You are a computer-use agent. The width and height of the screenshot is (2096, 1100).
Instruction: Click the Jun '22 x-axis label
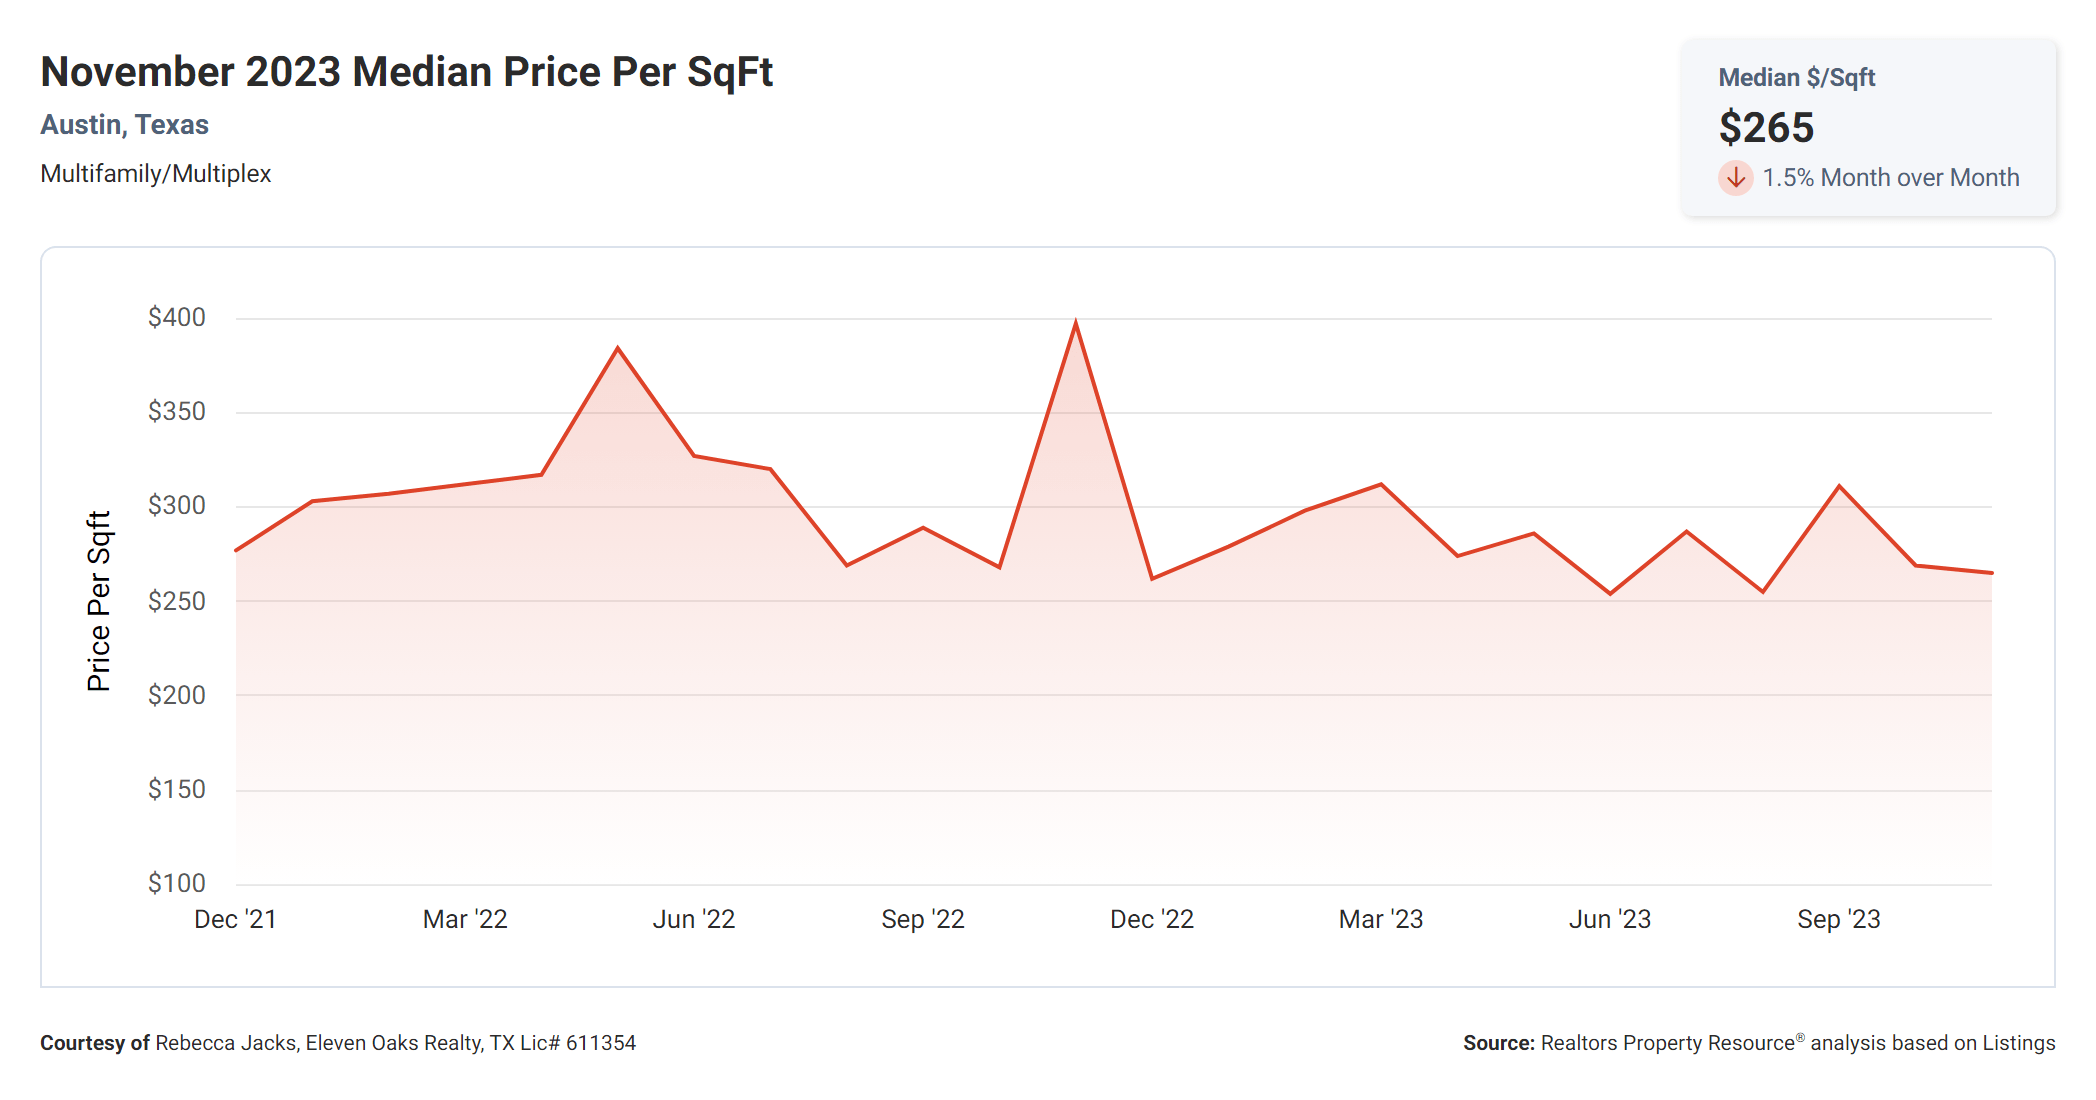coord(694,919)
